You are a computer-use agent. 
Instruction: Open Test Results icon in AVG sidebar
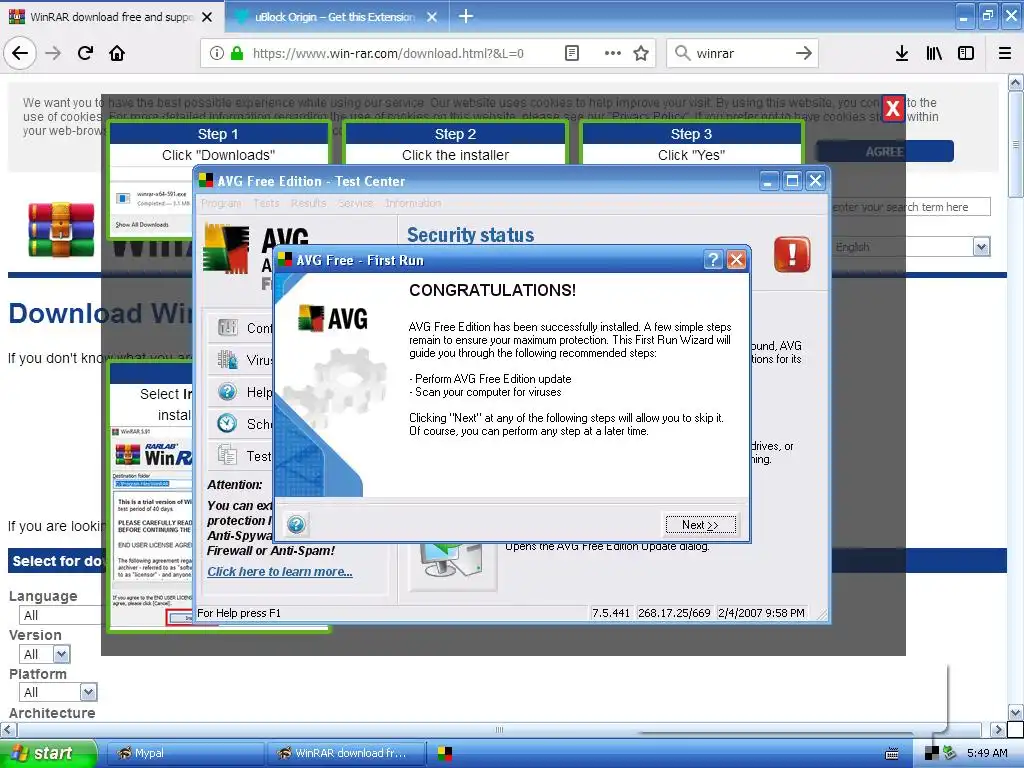(227, 455)
